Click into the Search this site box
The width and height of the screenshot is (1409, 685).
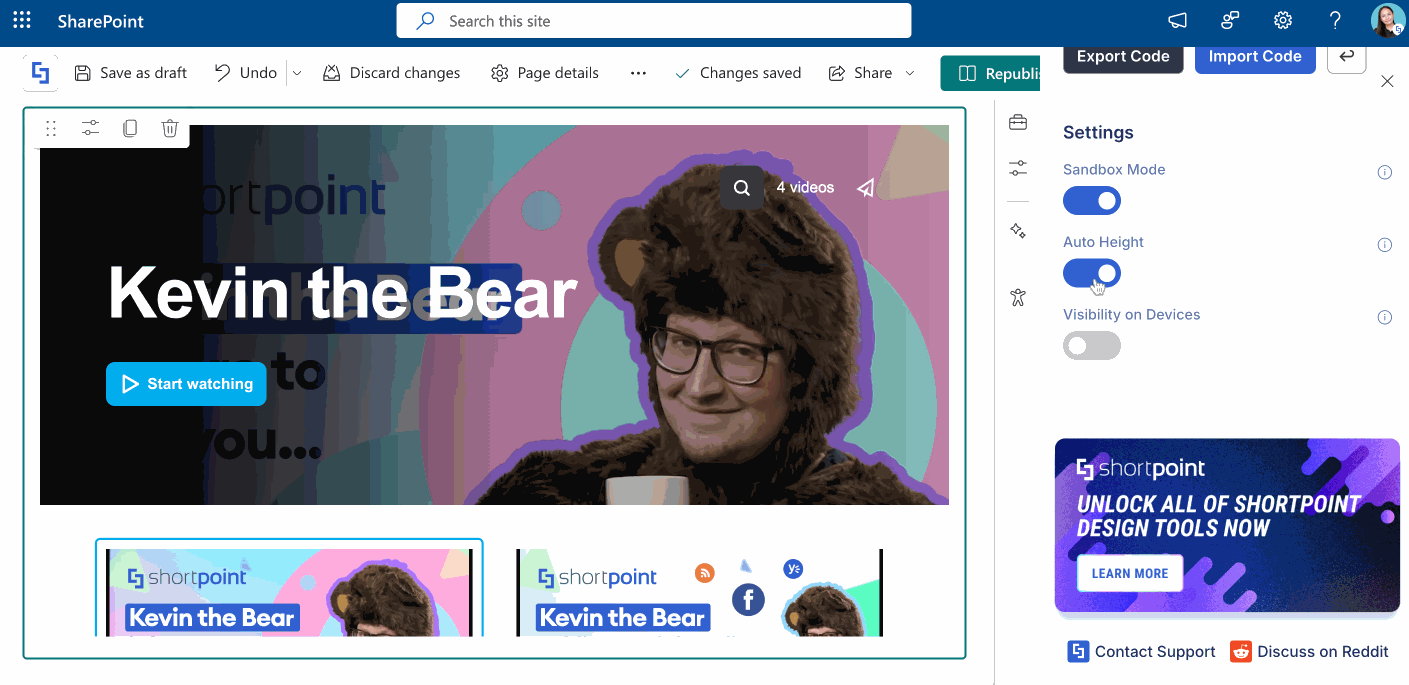(653, 21)
